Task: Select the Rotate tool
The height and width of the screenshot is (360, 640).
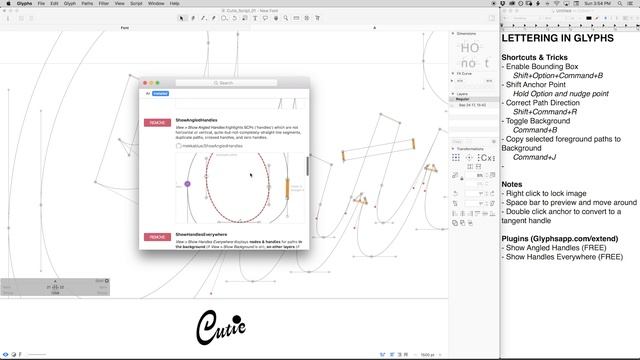Action: [x=234, y=18]
